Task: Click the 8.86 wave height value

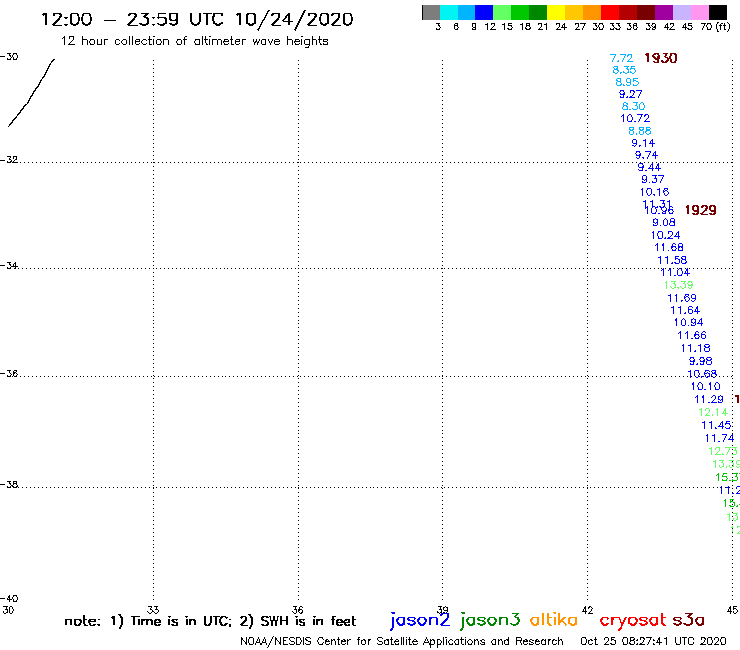Action: 640,131
